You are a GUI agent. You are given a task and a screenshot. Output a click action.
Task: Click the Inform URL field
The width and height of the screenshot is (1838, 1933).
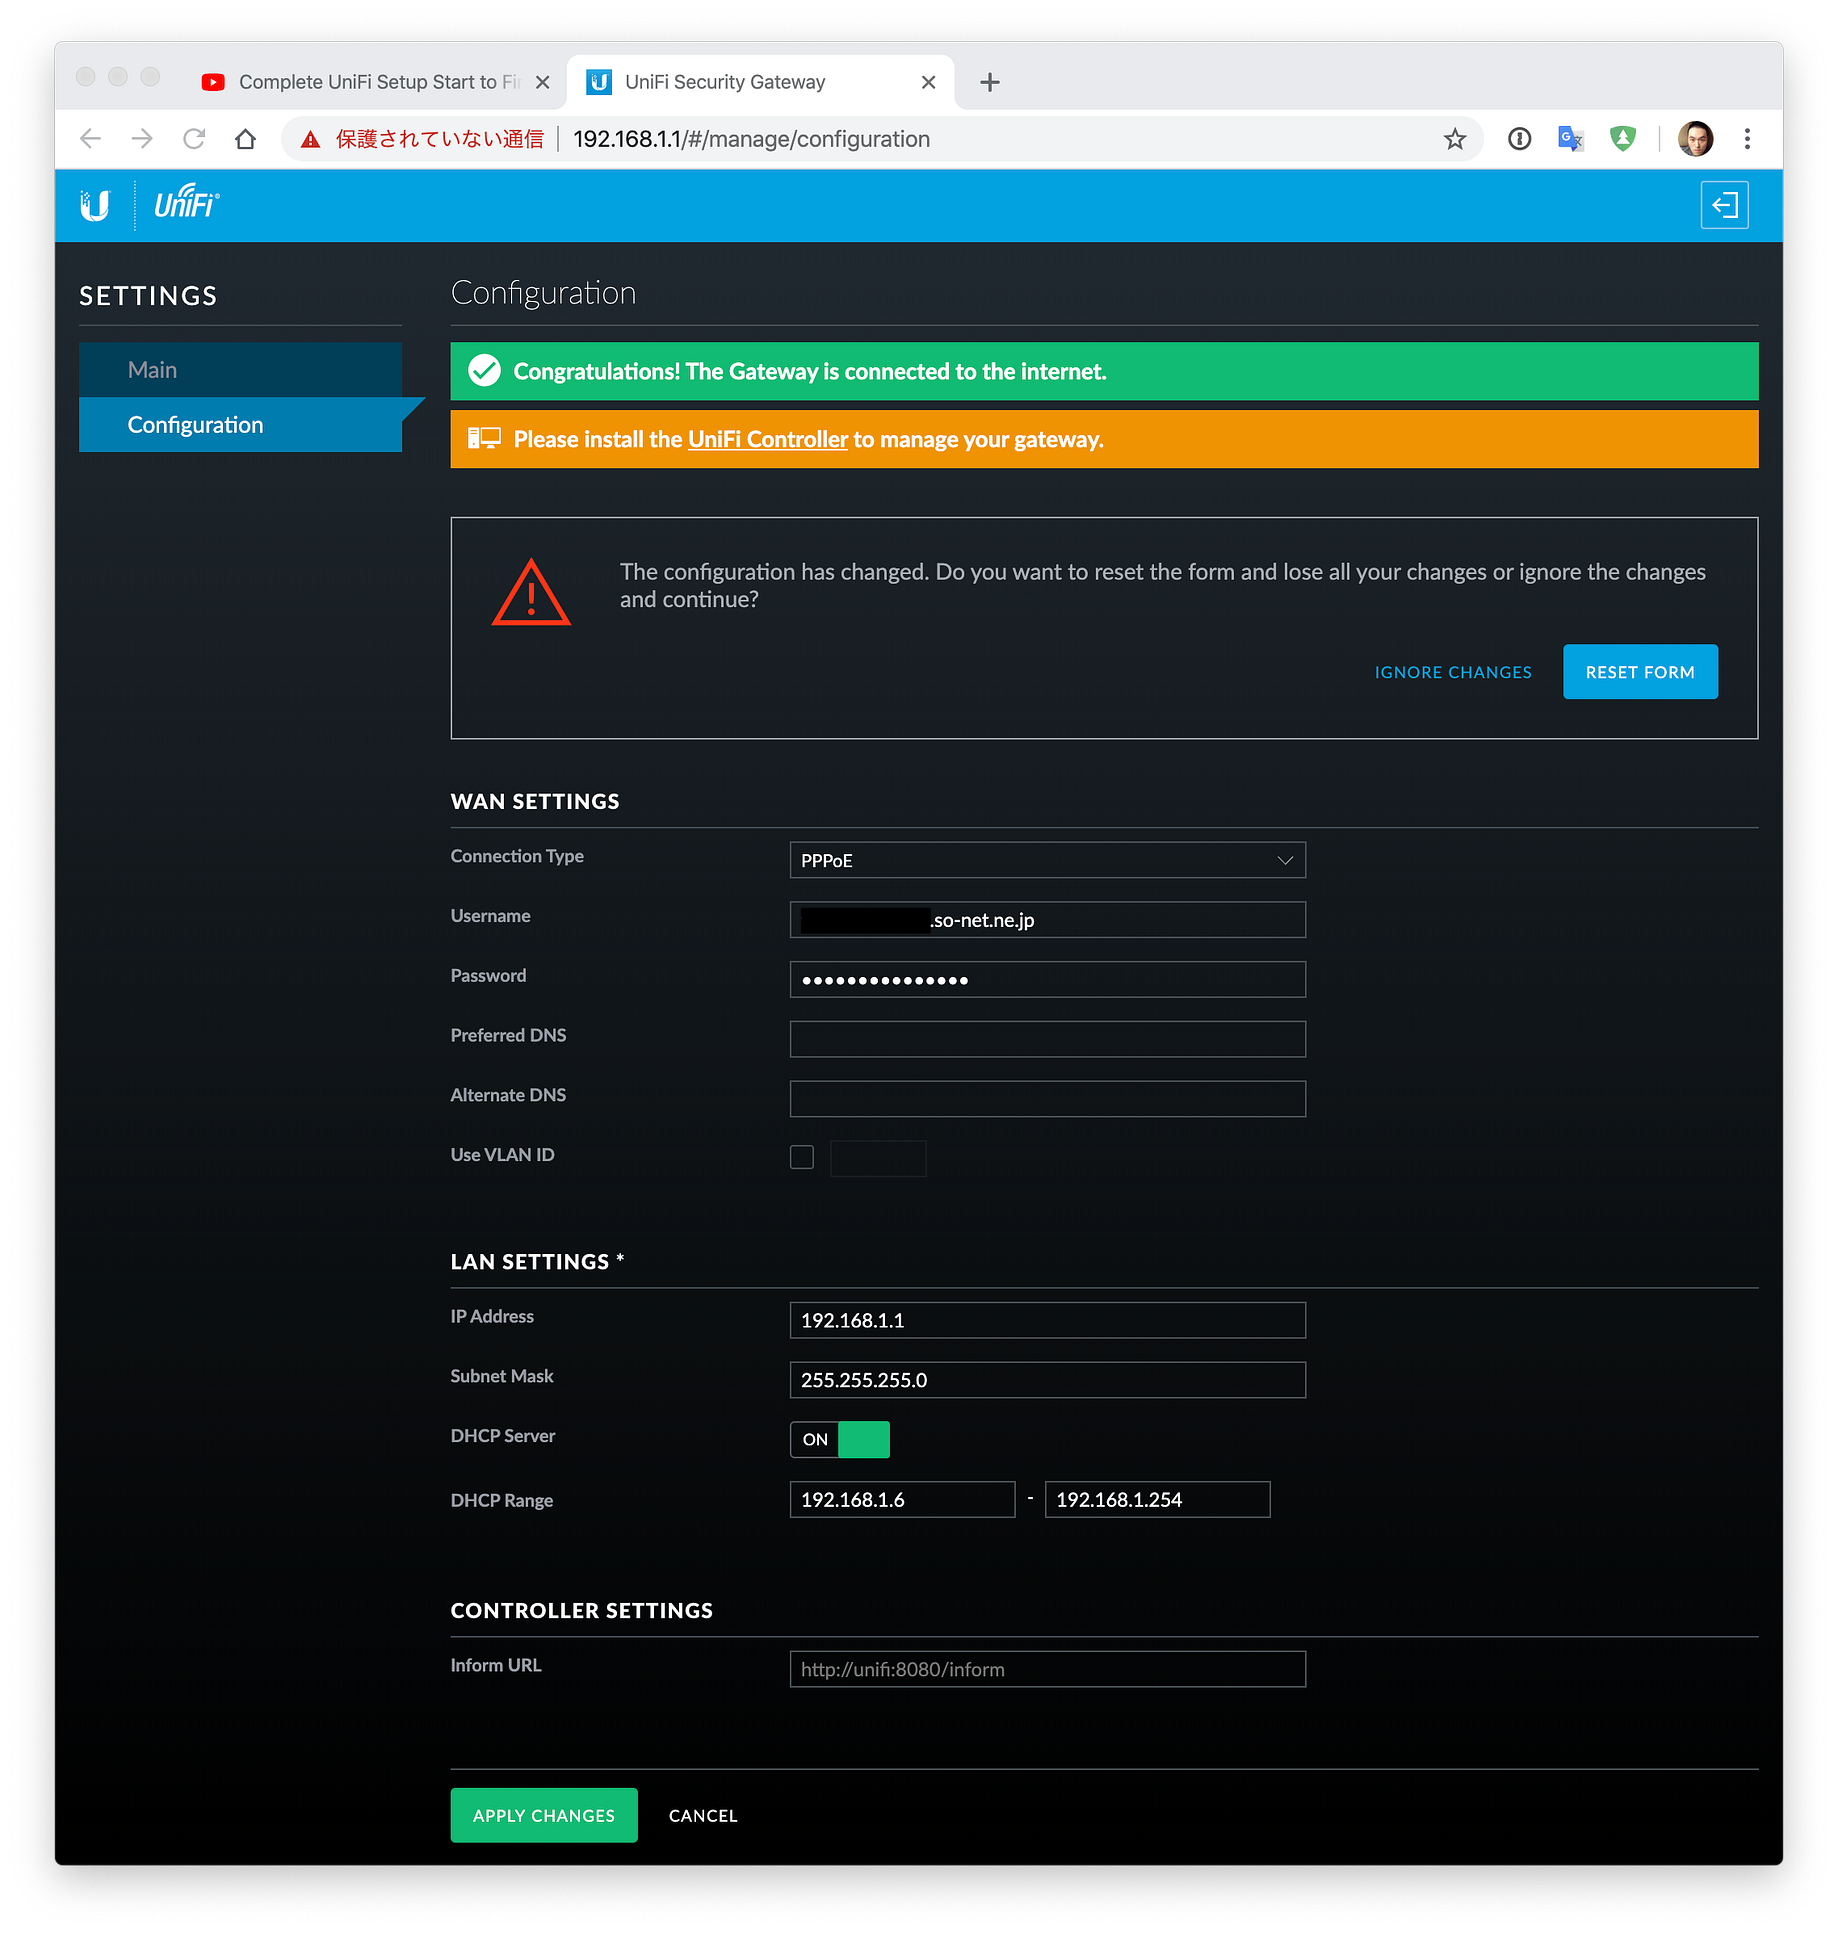pyautogui.click(x=1048, y=1669)
